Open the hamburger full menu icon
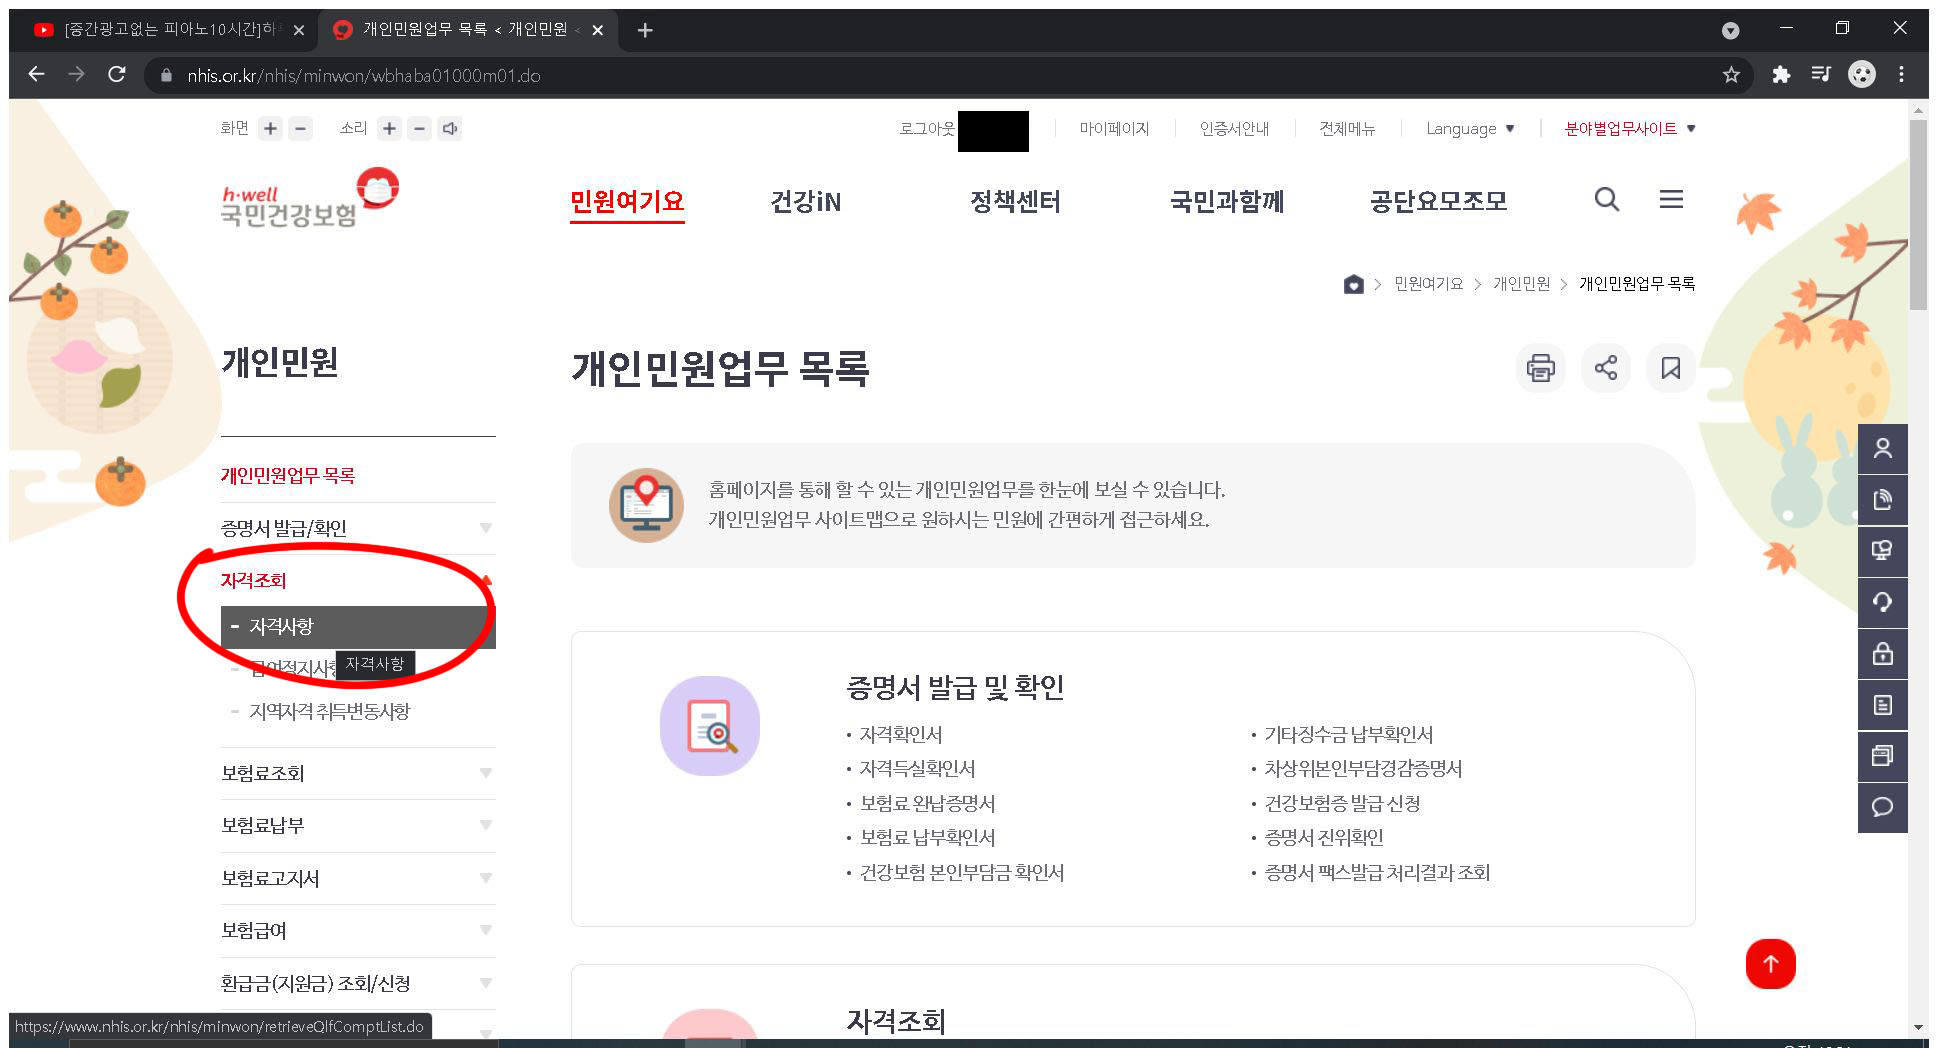The width and height of the screenshot is (1938, 1048). tap(1671, 200)
